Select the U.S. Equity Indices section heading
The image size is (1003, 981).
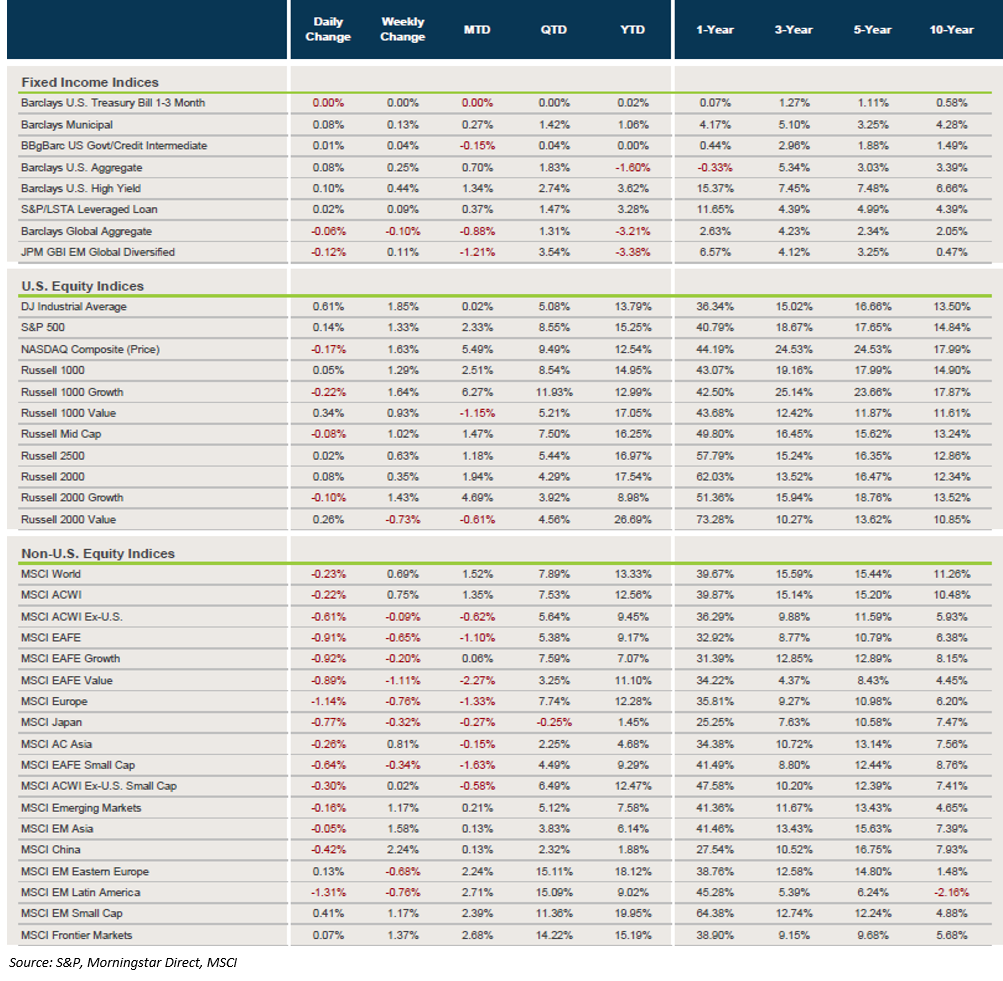tap(83, 286)
